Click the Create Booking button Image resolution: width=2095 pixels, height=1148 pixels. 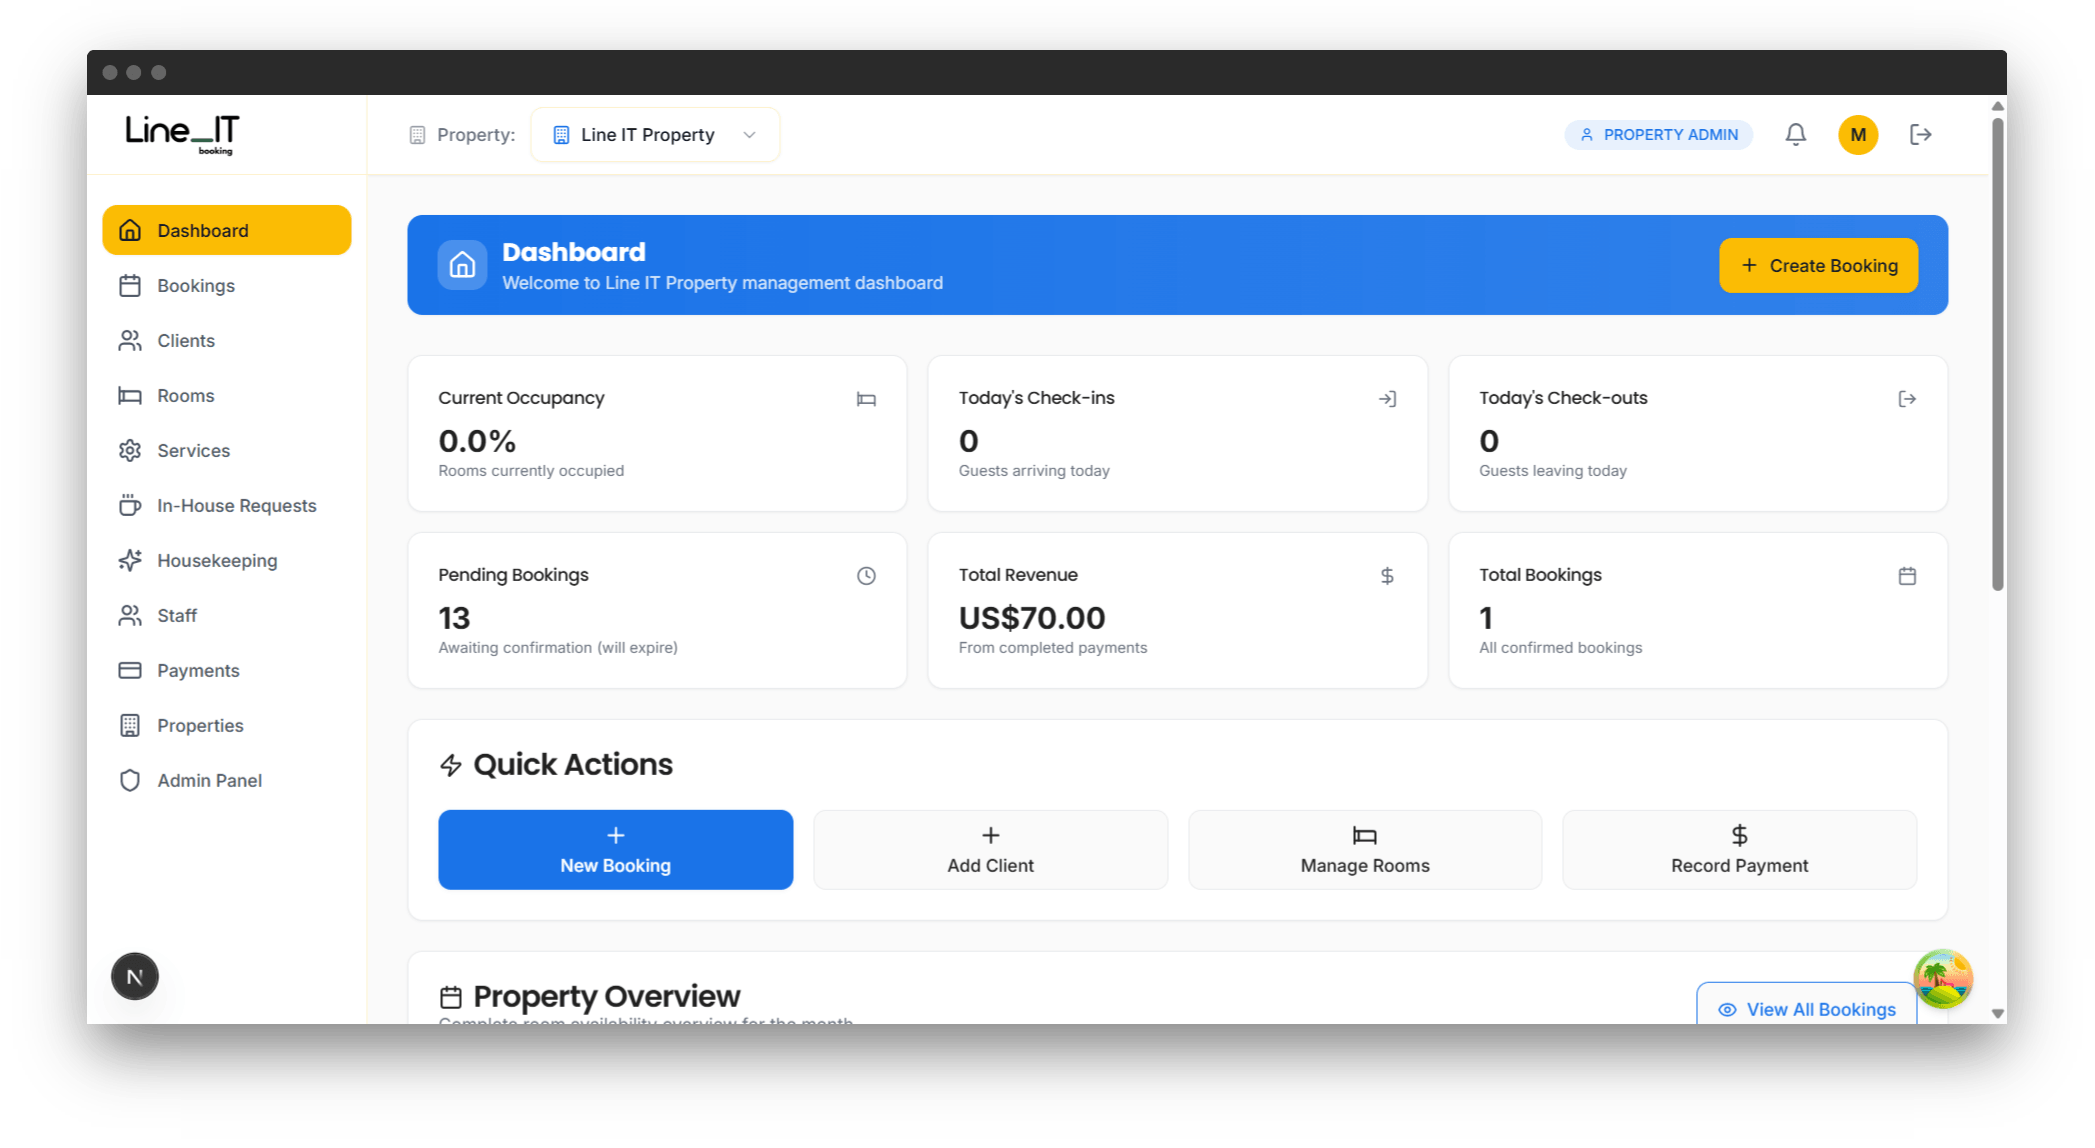1818,265
